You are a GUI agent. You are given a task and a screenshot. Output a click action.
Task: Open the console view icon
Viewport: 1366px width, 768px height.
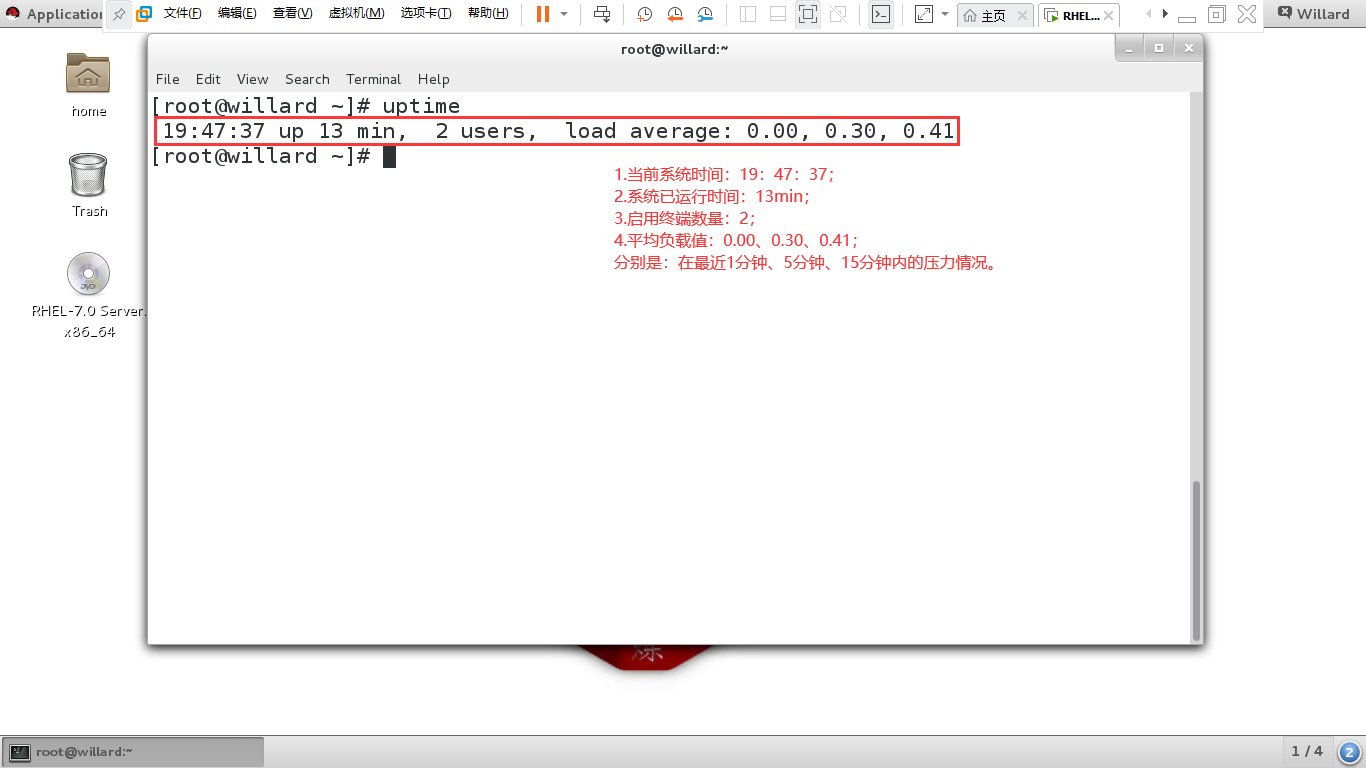(x=881, y=15)
